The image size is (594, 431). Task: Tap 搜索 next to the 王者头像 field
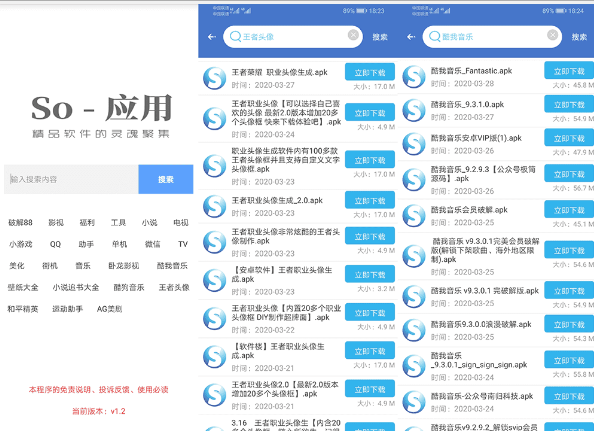[380, 37]
